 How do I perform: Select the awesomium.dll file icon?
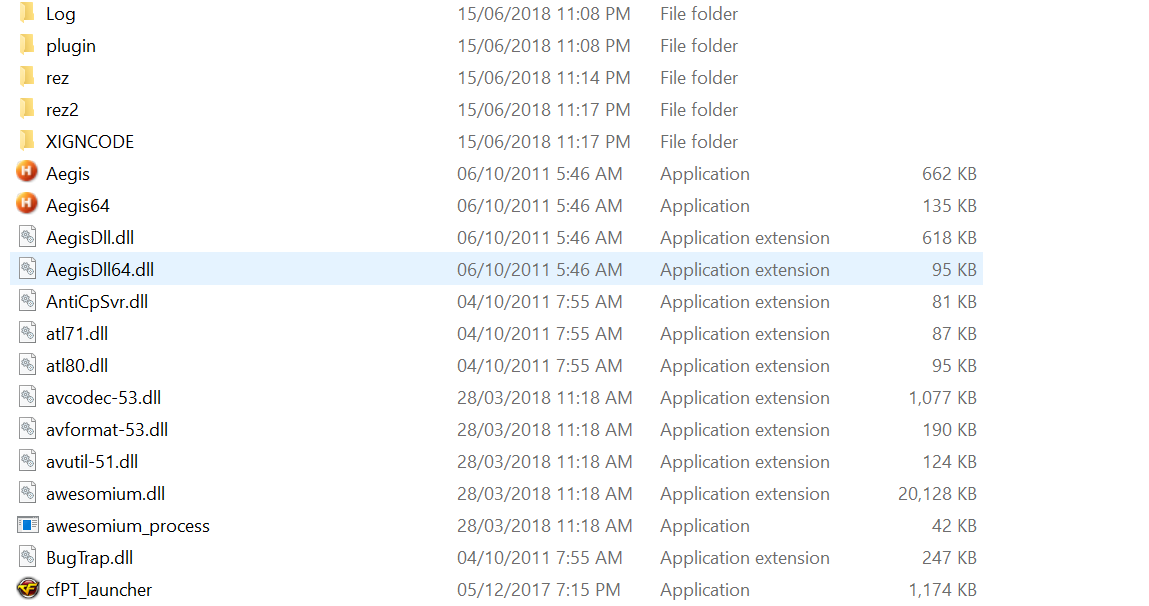tap(27, 492)
